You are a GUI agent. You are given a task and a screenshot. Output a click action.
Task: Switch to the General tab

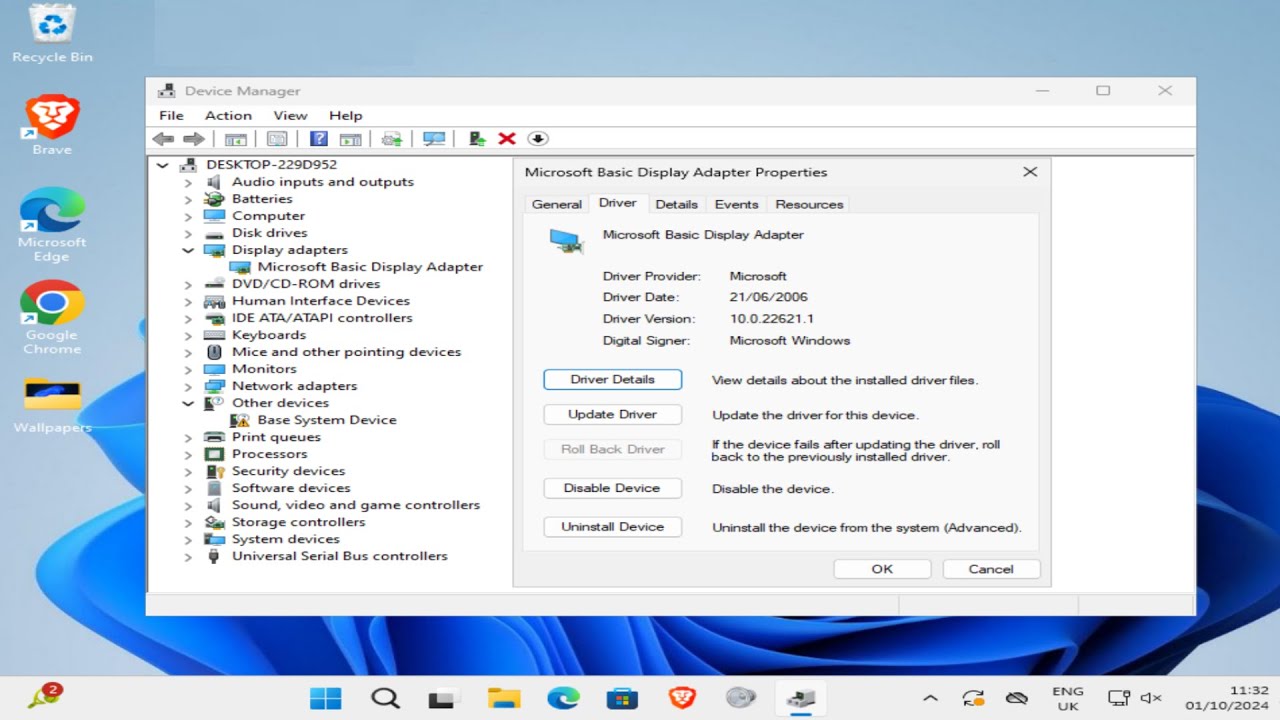[557, 204]
